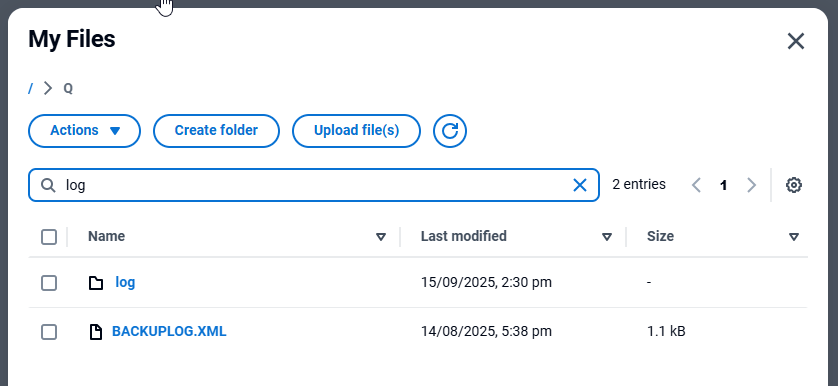Click the BACKUPLOG.XML file icon
The height and width of the screenshot is (386, 838).
[96, 332]
